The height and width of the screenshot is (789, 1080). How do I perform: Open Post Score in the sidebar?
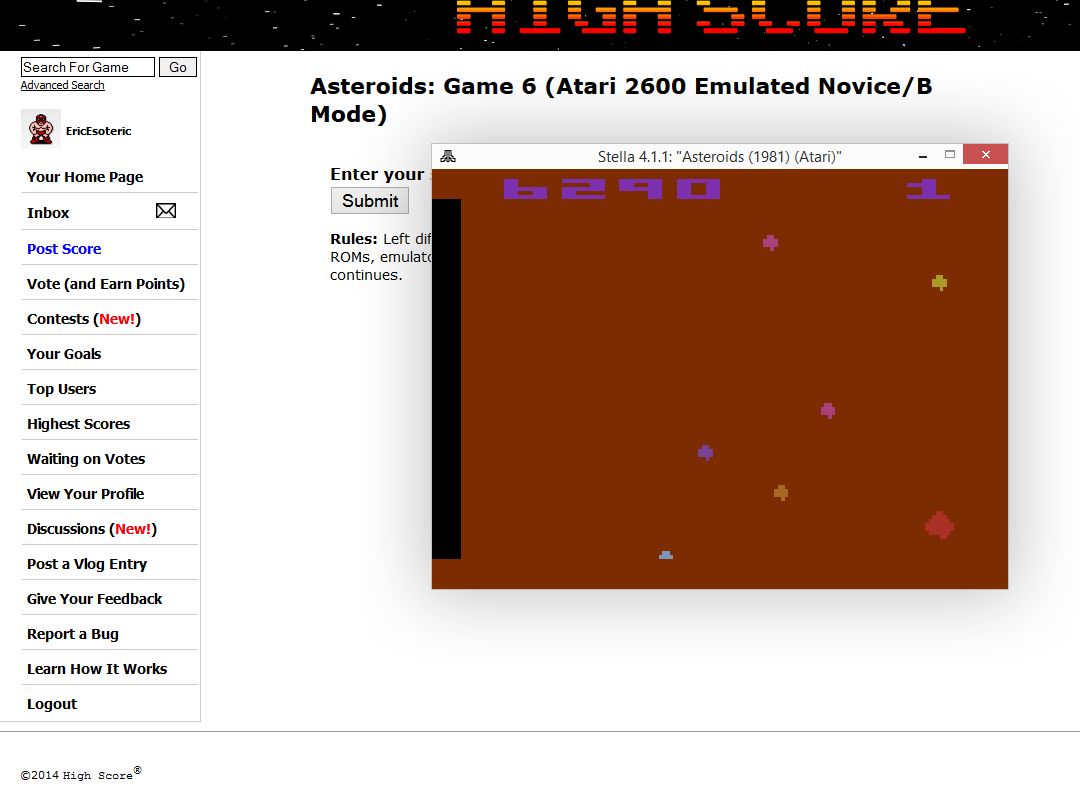click(64, 249)
